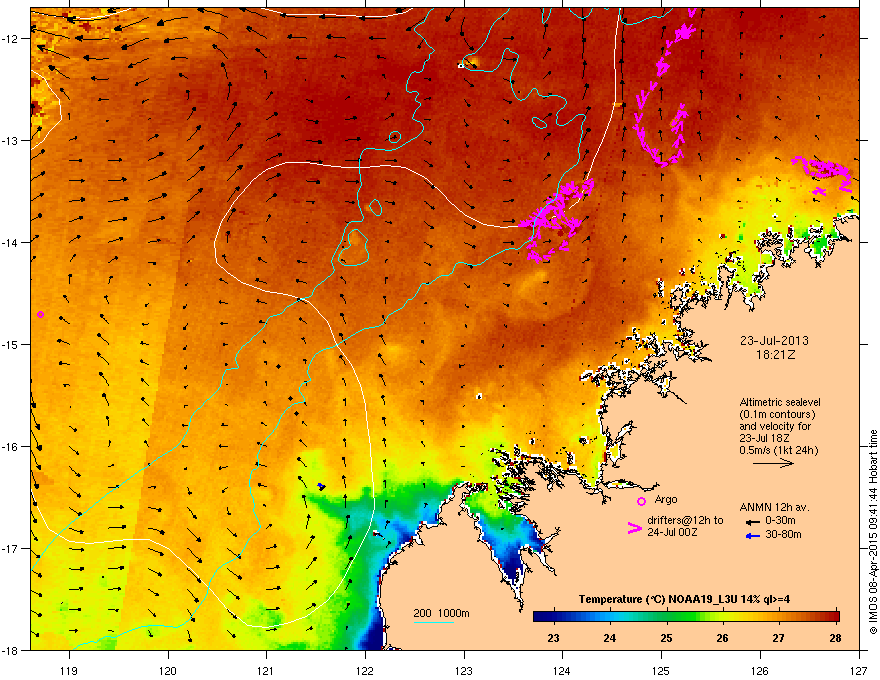880x680 pixels.
Task: Click the 'Altimetric sealevel' legend text
Action: pyautogui.click(x=780, y=402)
